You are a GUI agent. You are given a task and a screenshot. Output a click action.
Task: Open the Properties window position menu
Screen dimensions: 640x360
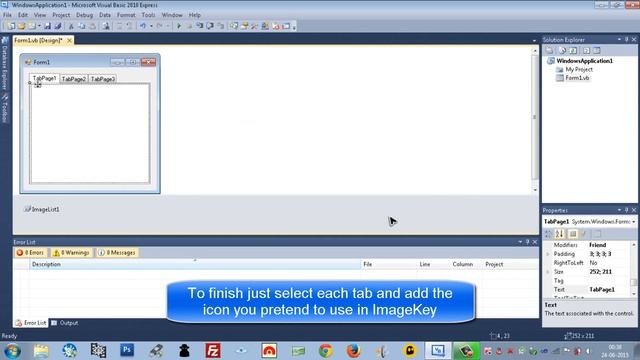pos(619,210)
